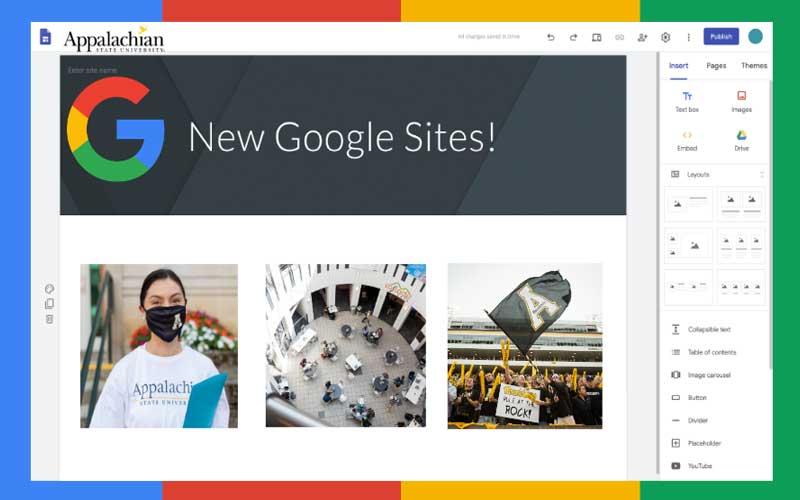Select the single image with text layout
This screenshot has width=800, height=500.
[688, 204]
